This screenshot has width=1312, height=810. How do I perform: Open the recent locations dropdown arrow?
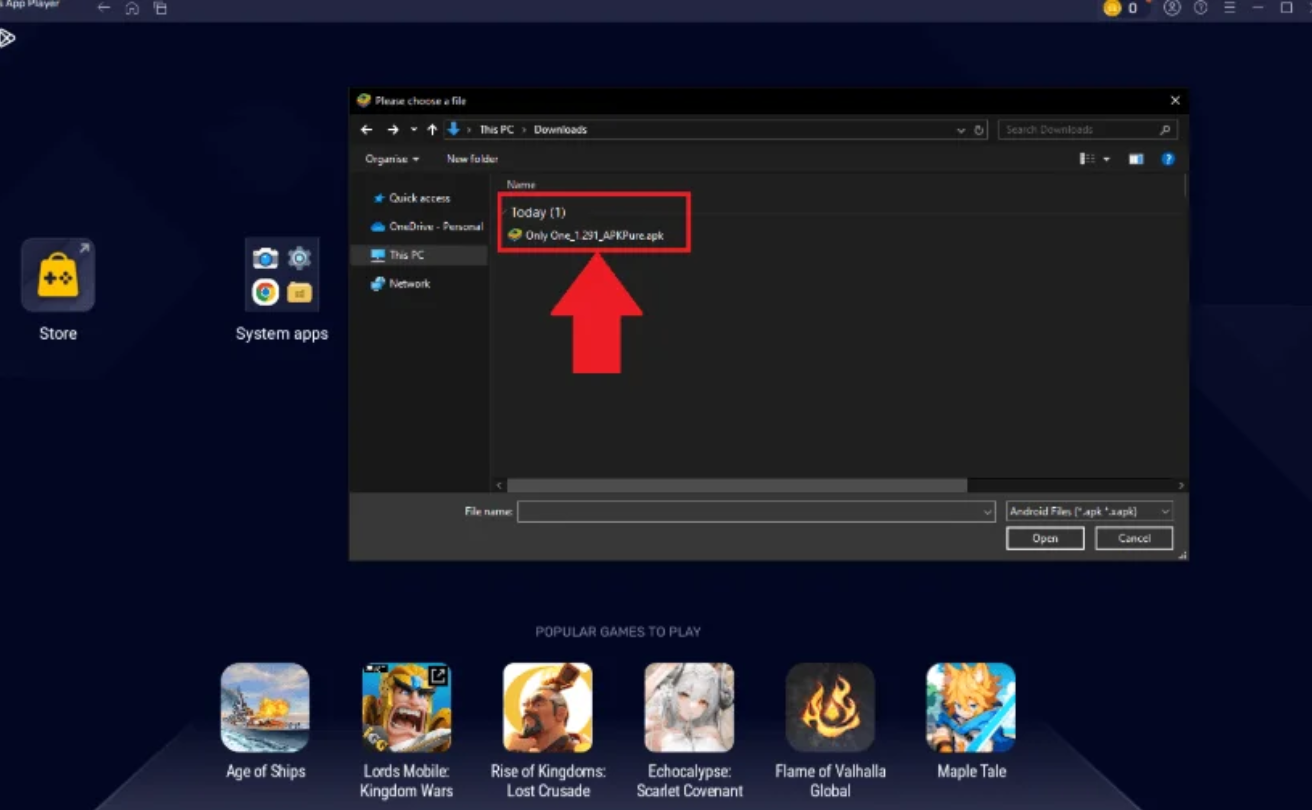point(414,130)
